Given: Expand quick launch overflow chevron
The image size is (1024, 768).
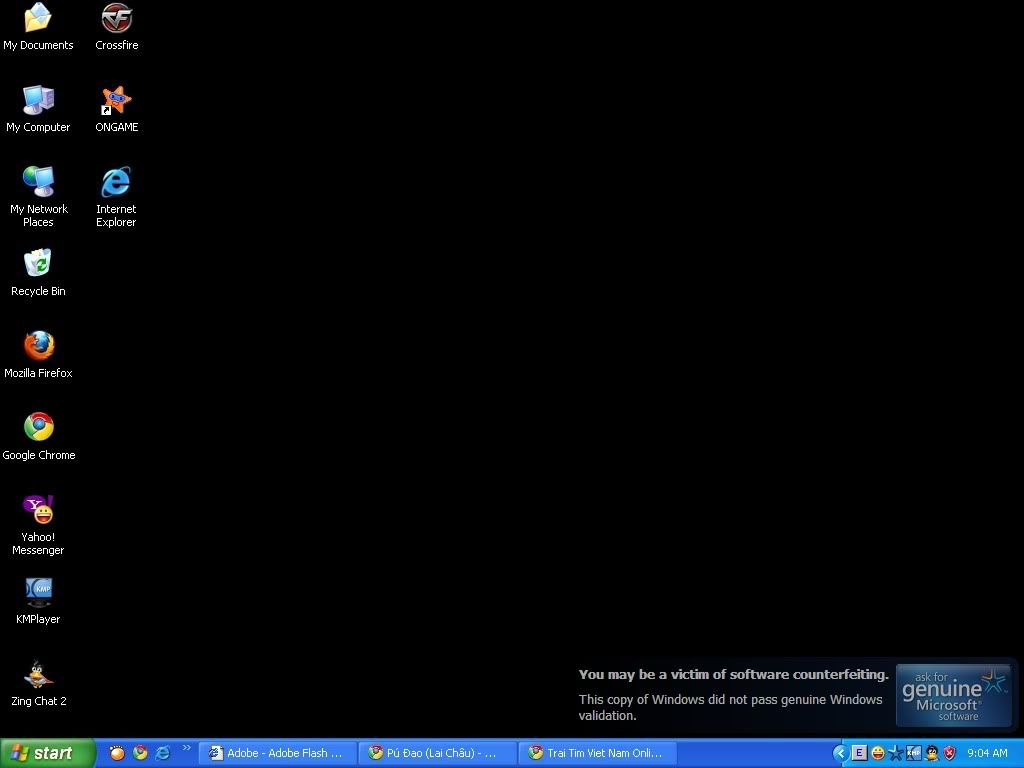Looking at the screenshot, I should click(186, 748).
